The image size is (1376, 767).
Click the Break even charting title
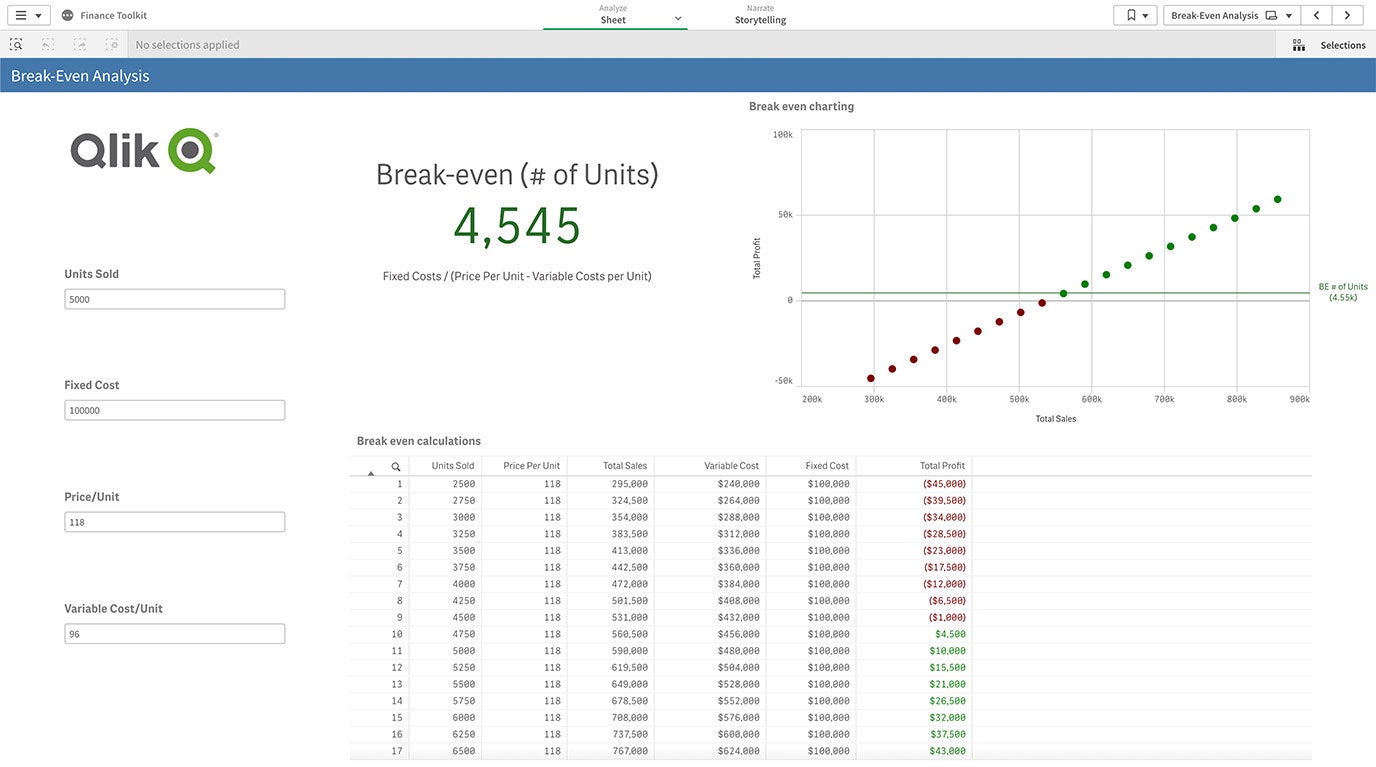pyautogui.click(x=801, y=106)
